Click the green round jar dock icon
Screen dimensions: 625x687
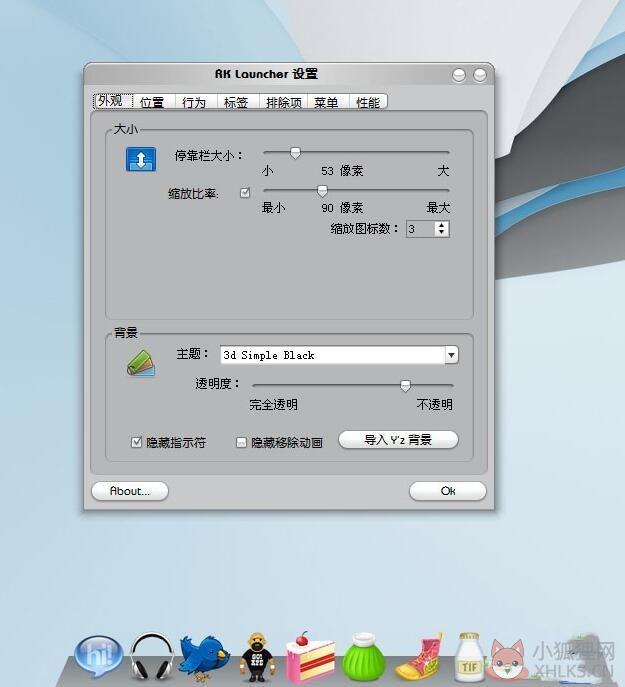pyautogui.click(x=363, y=657)
